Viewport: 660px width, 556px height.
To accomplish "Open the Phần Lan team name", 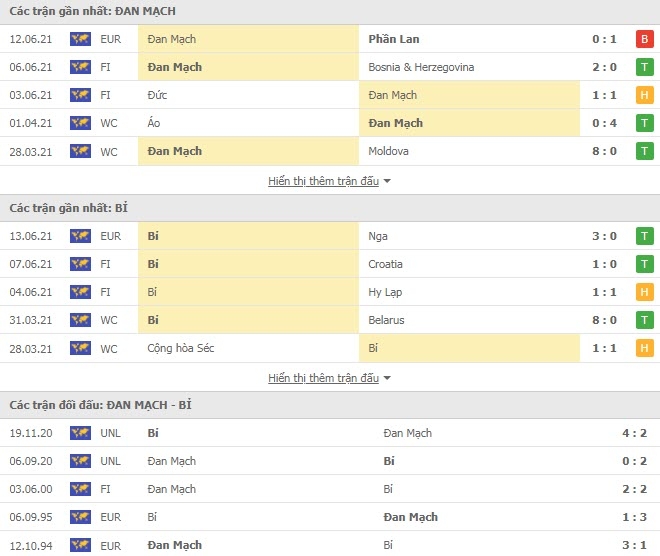I will point(394,39).
